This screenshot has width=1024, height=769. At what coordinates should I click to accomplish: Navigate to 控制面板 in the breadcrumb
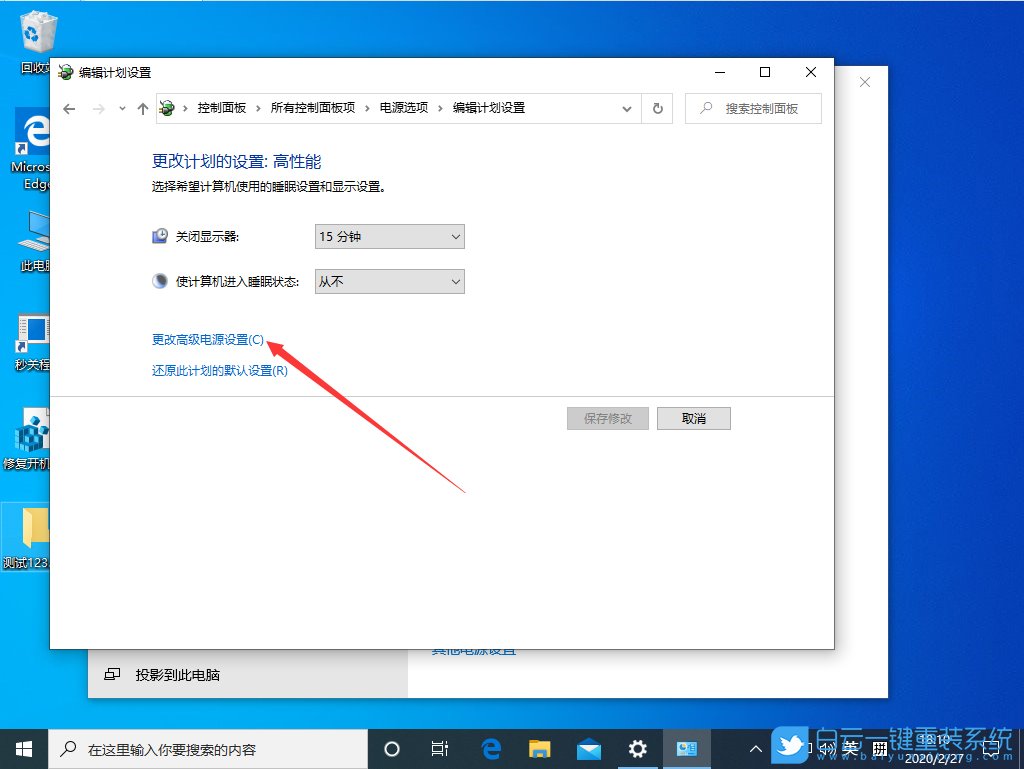[221, 107]
